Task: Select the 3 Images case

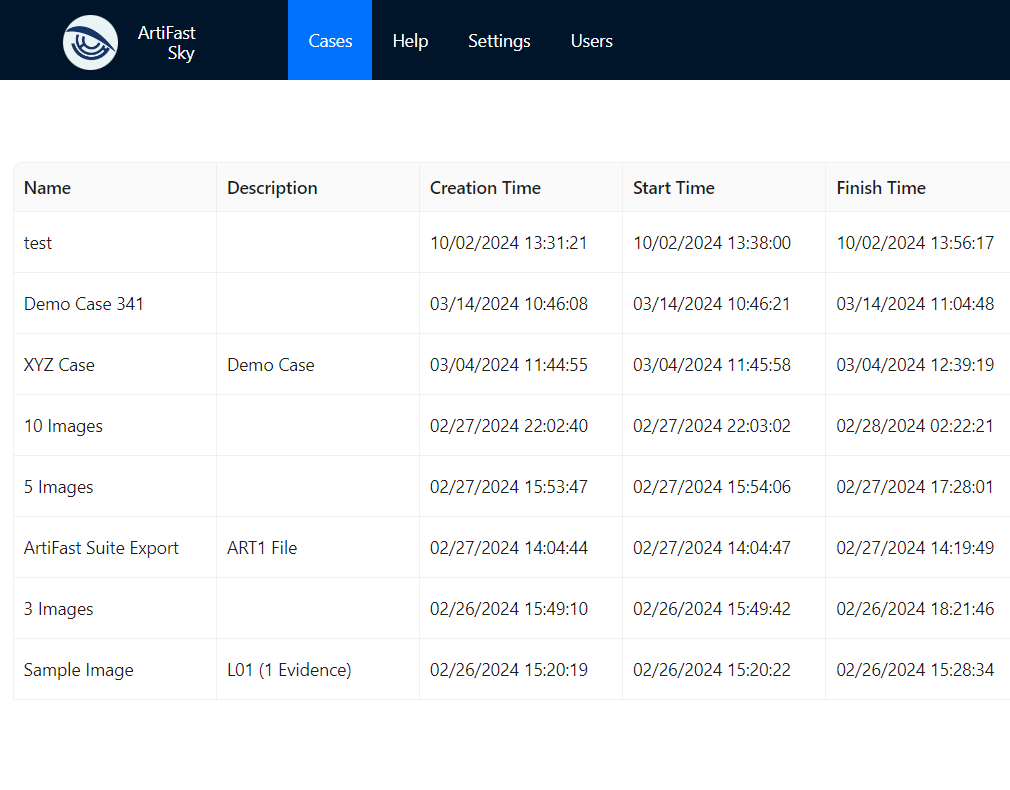Action: [58, 609]
